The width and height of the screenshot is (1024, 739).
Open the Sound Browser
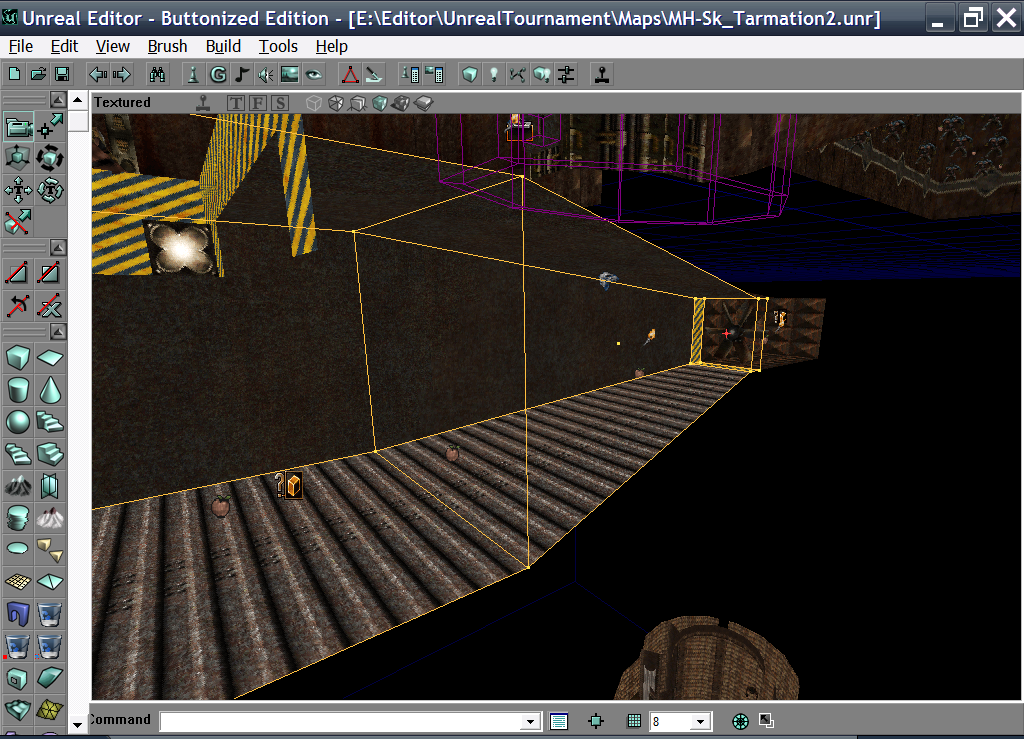coord(265,73)
